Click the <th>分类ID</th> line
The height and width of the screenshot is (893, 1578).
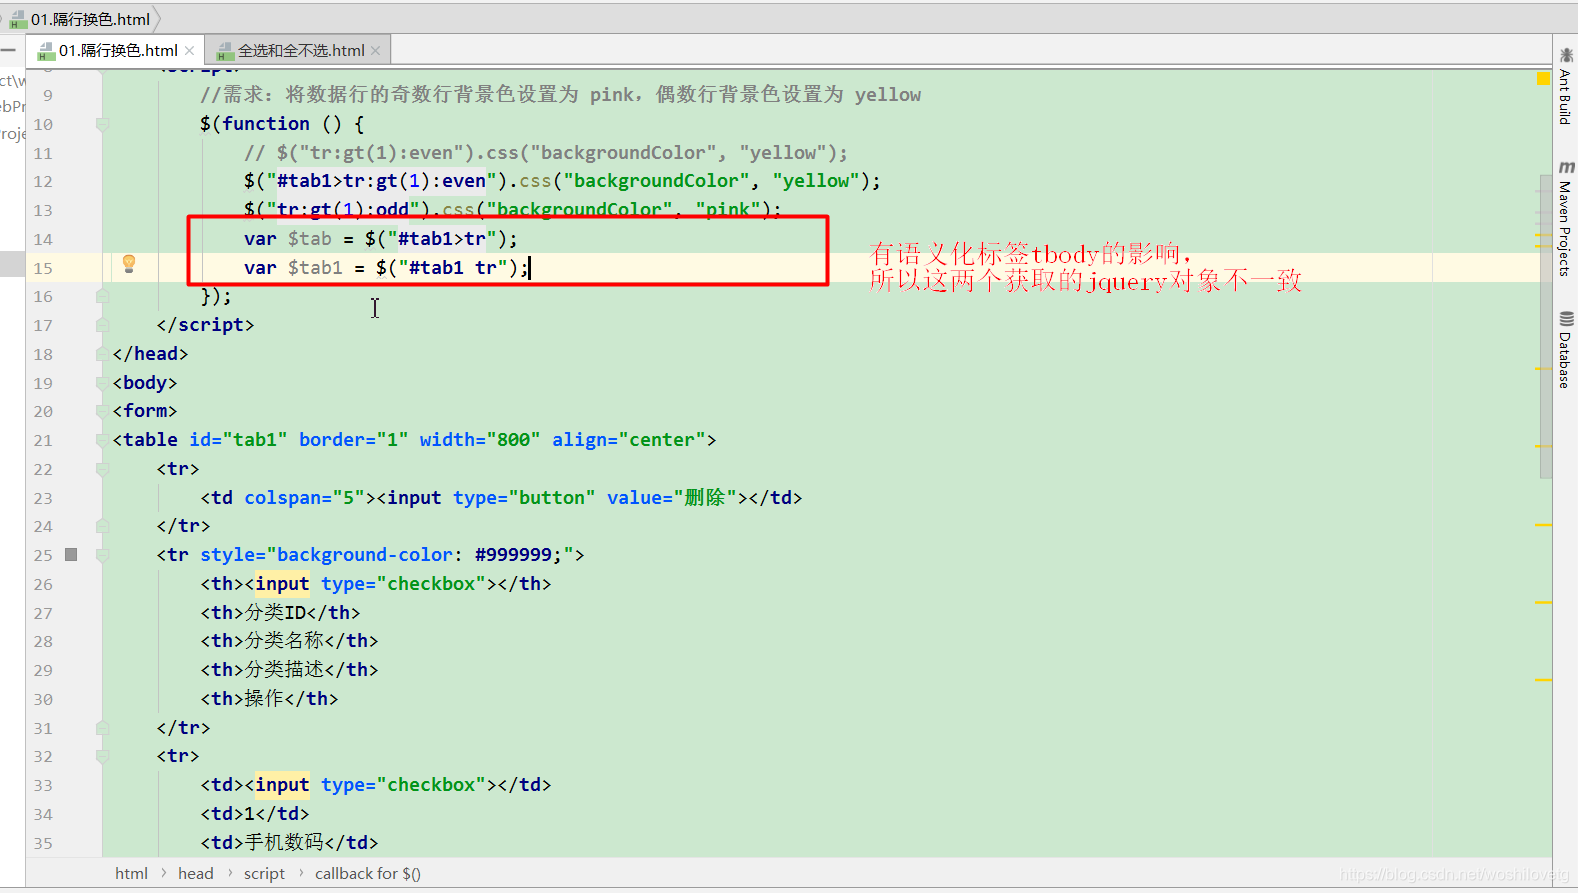coord(280,613)
